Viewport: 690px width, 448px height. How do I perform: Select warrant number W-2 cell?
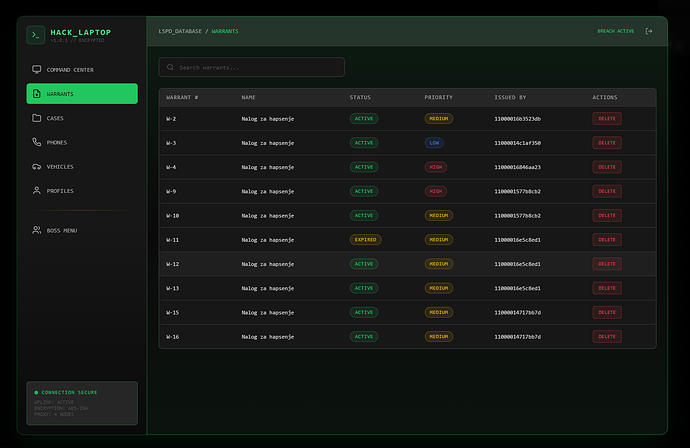(171, 119)
